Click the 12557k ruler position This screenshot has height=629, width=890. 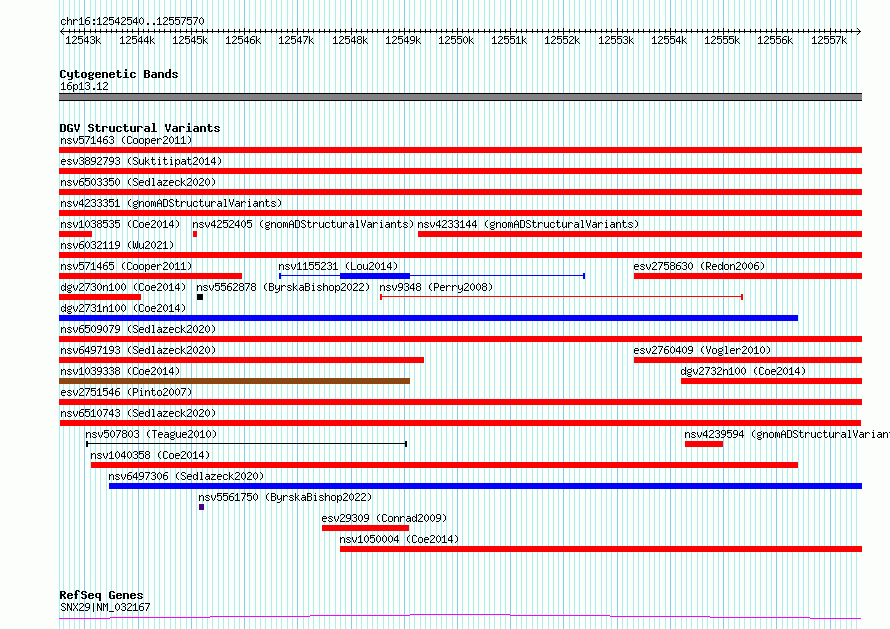pos(829,40)
